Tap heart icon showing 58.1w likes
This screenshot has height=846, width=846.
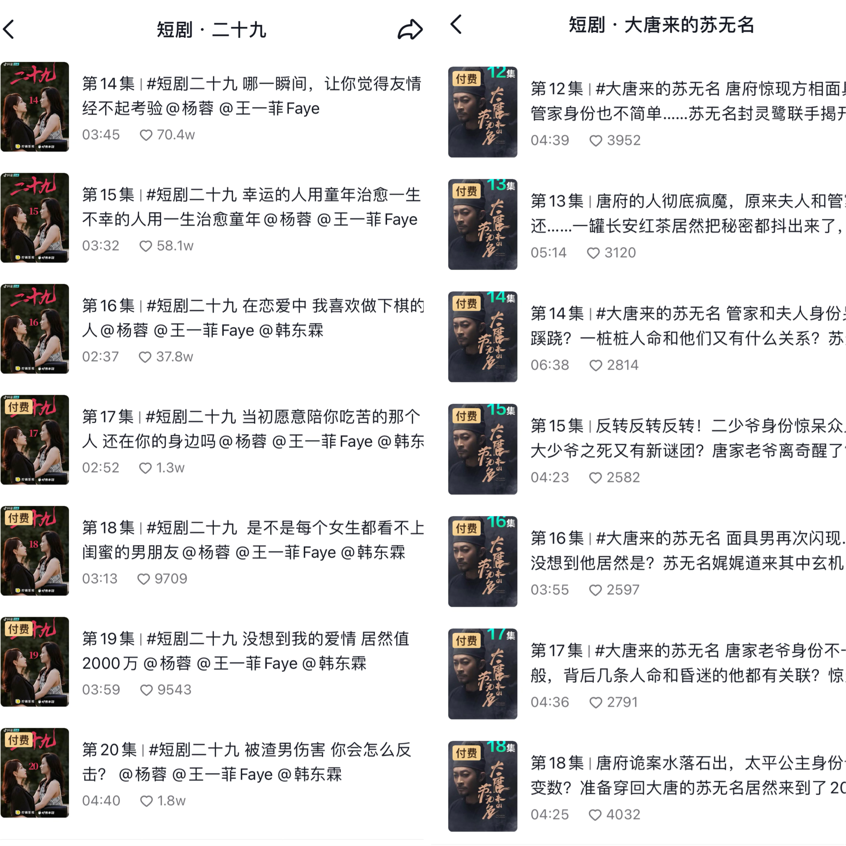tap(146, 246)
